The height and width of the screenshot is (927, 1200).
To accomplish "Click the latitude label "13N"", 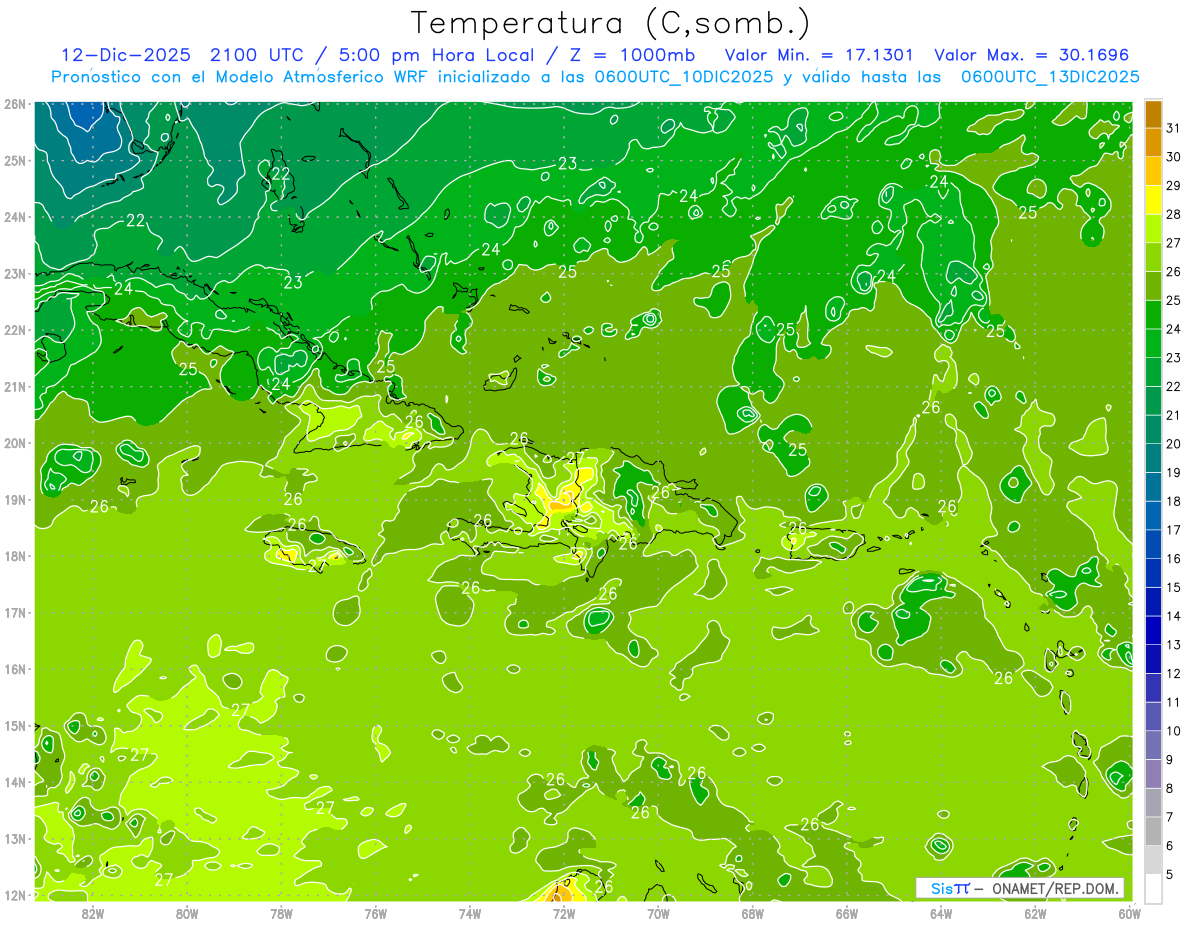I will pyautogui.click(x=14, y=839).
